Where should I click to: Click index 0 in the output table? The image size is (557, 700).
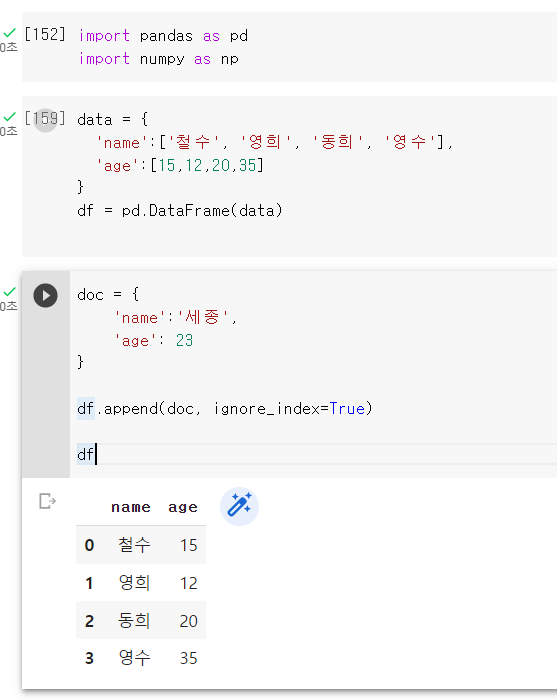(x=89, y=545)
